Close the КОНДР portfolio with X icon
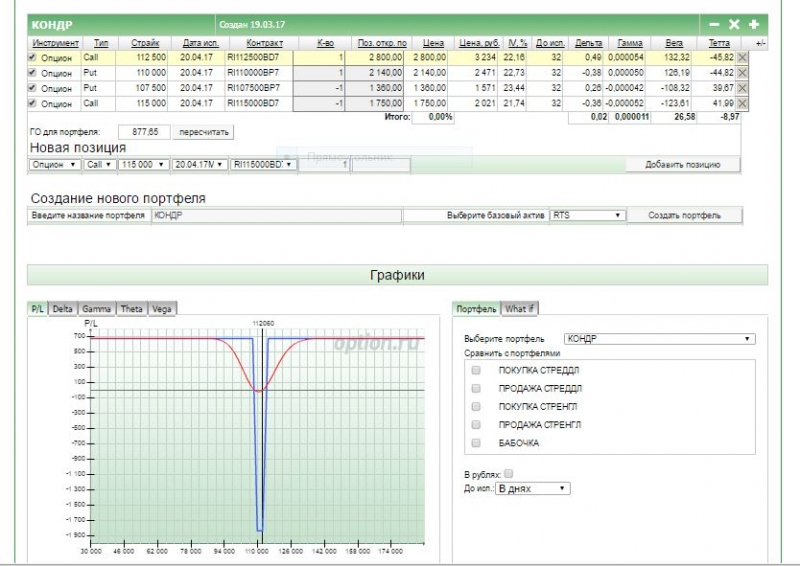The image size is (800, 566). (734, 24)
